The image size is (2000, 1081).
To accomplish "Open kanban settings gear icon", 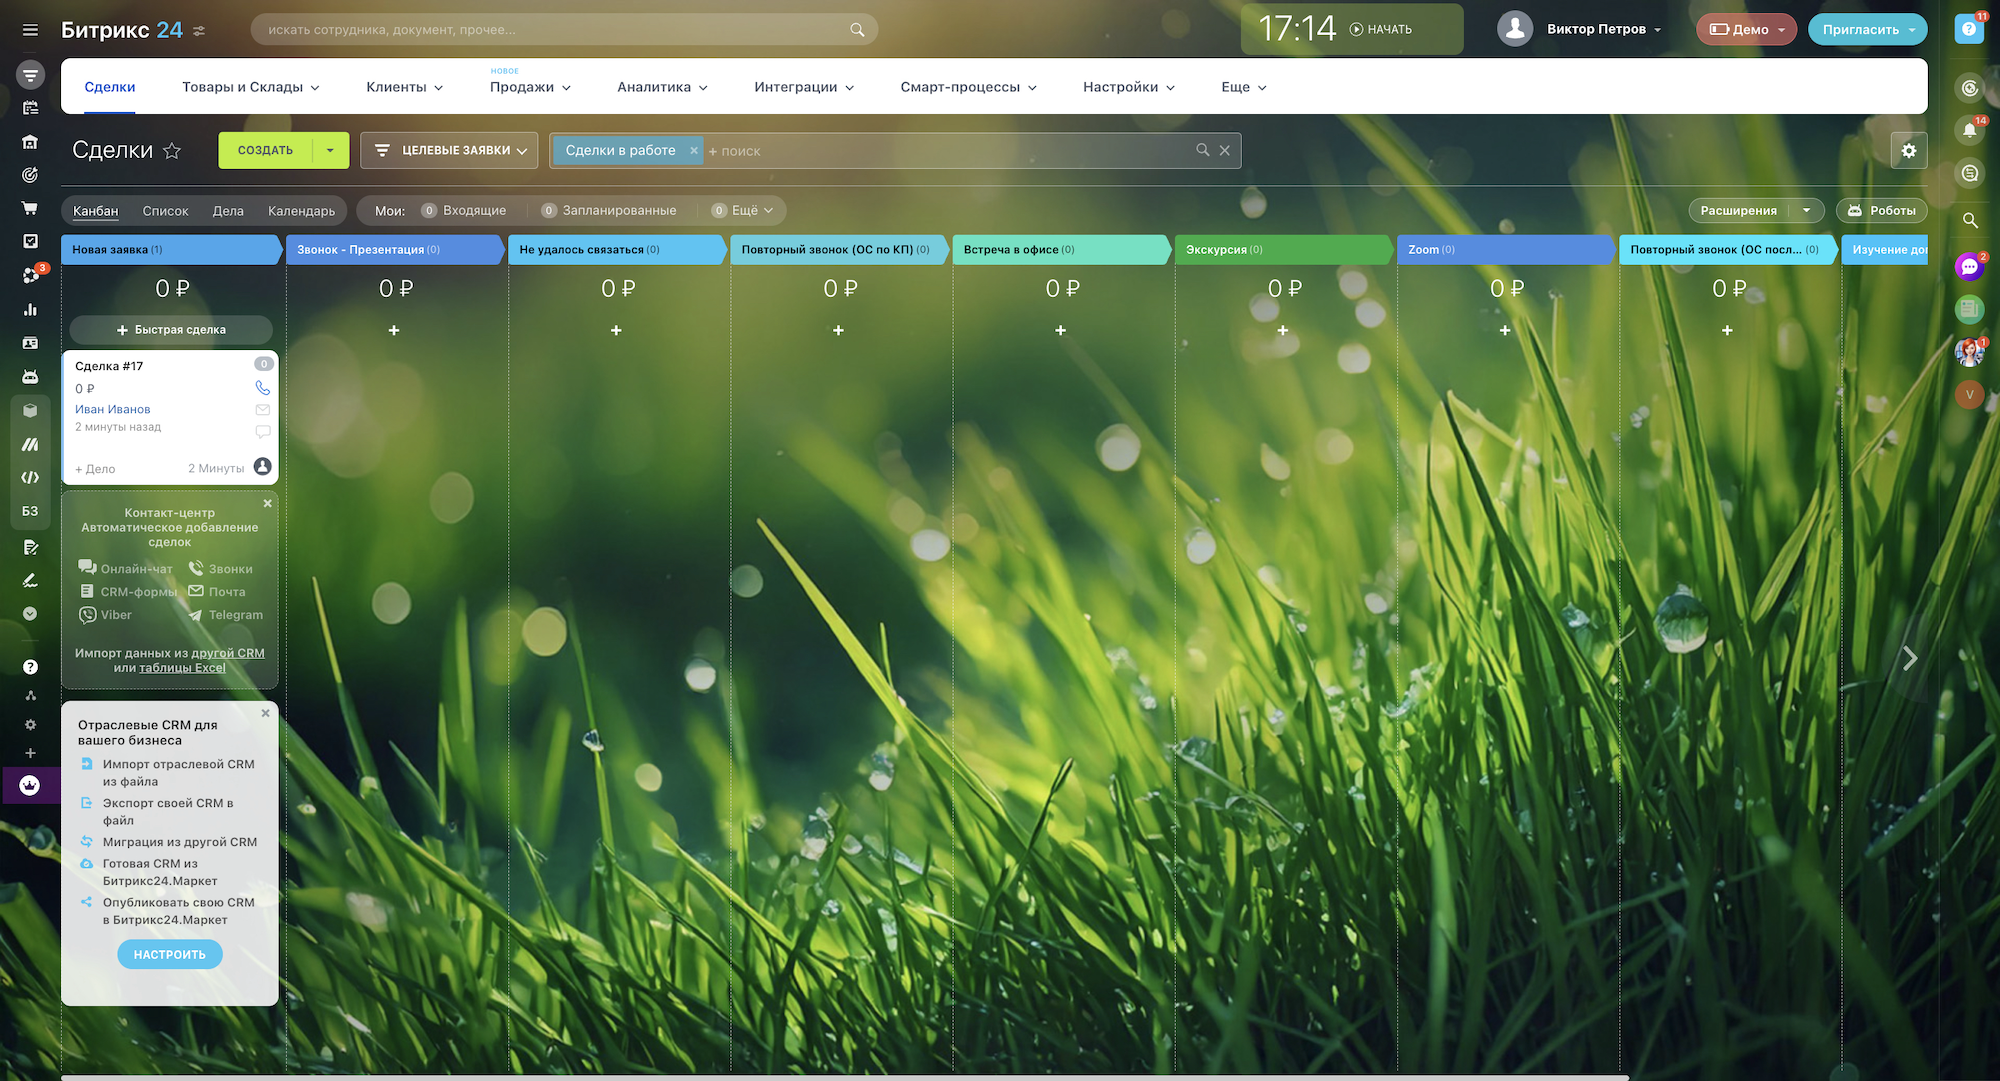I will (1908, 151).
